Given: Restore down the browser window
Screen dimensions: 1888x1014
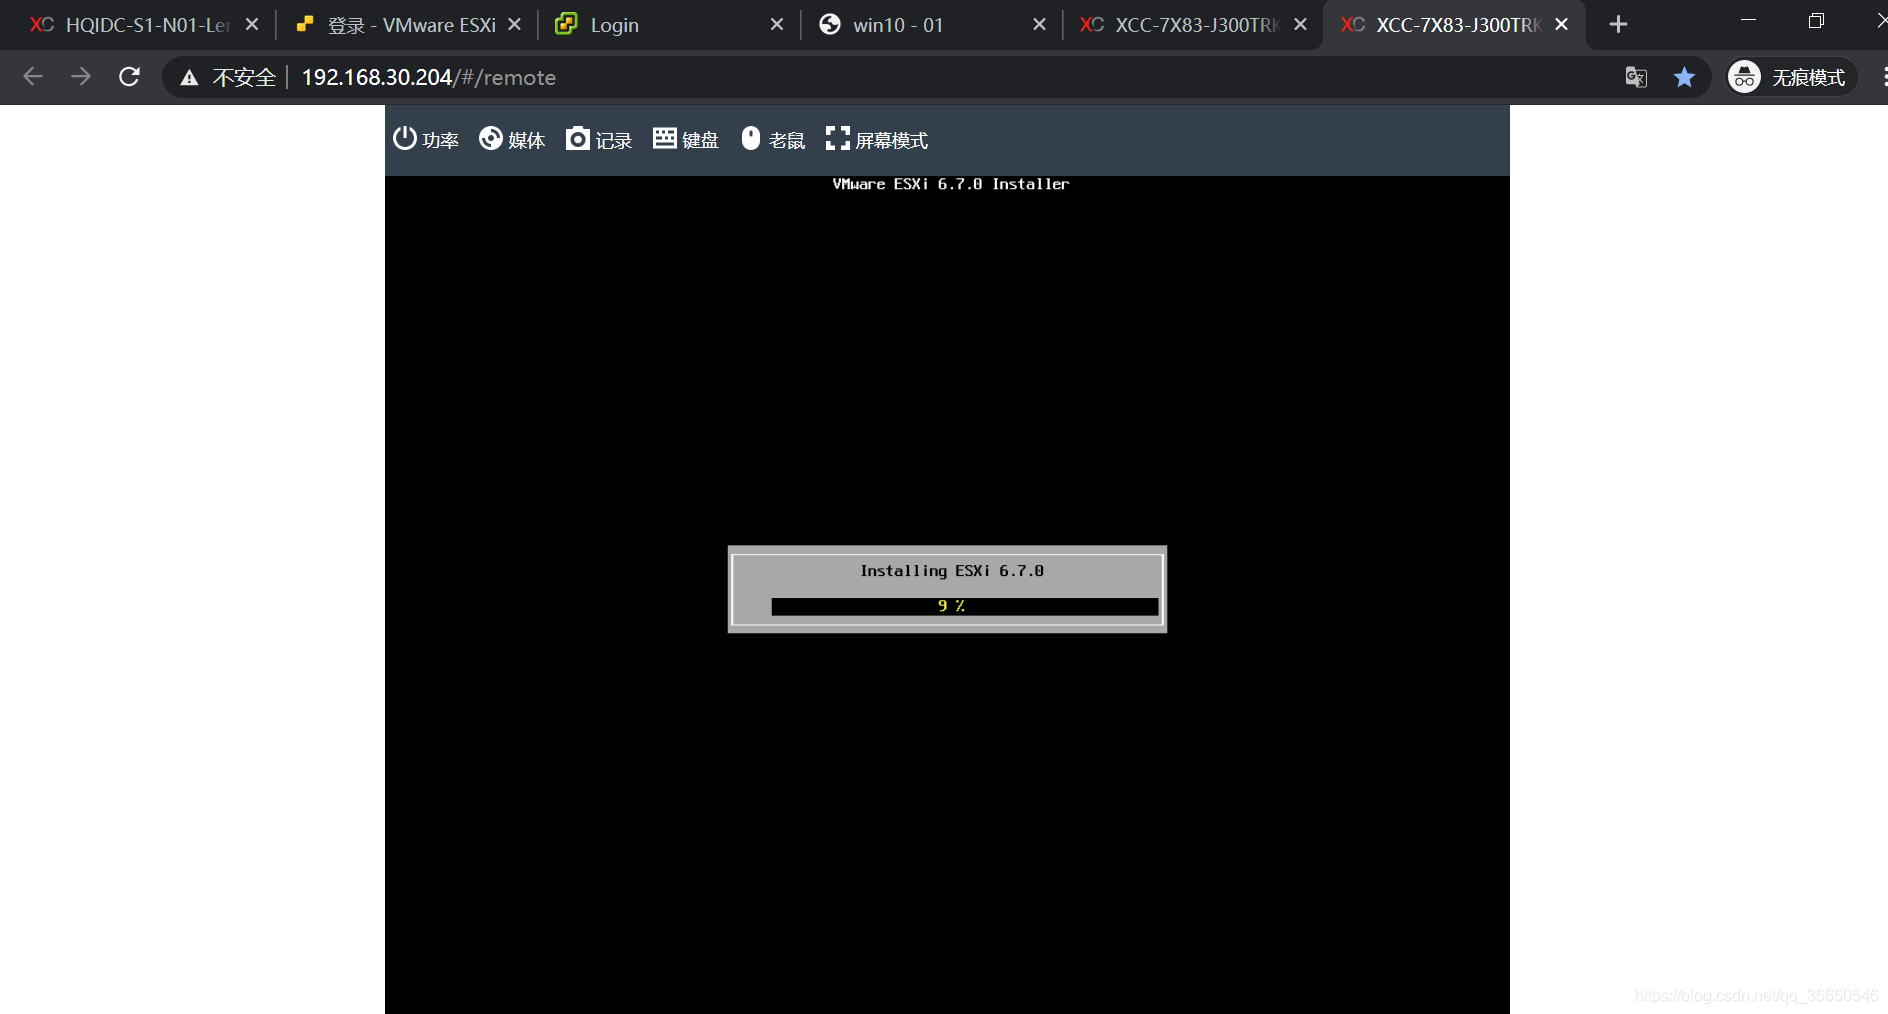Looking at the screenshot, I should [1817, 21].
